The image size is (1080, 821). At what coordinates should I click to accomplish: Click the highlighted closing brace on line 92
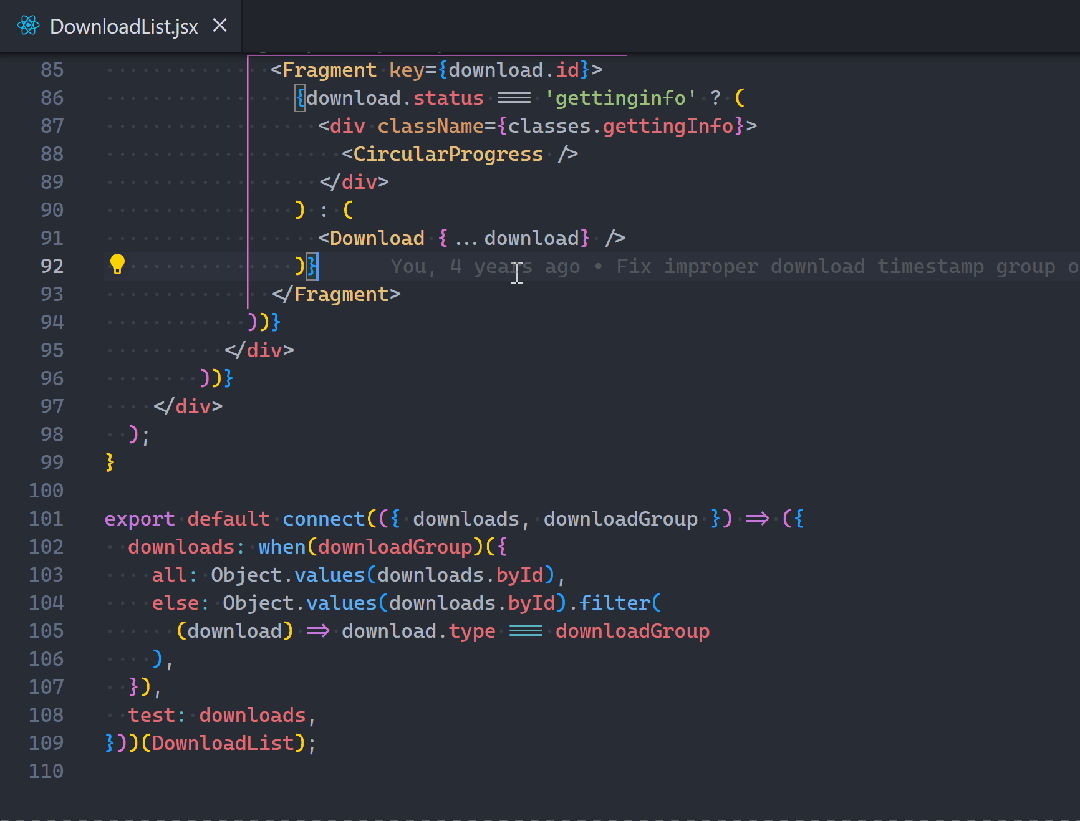point(312,266)
